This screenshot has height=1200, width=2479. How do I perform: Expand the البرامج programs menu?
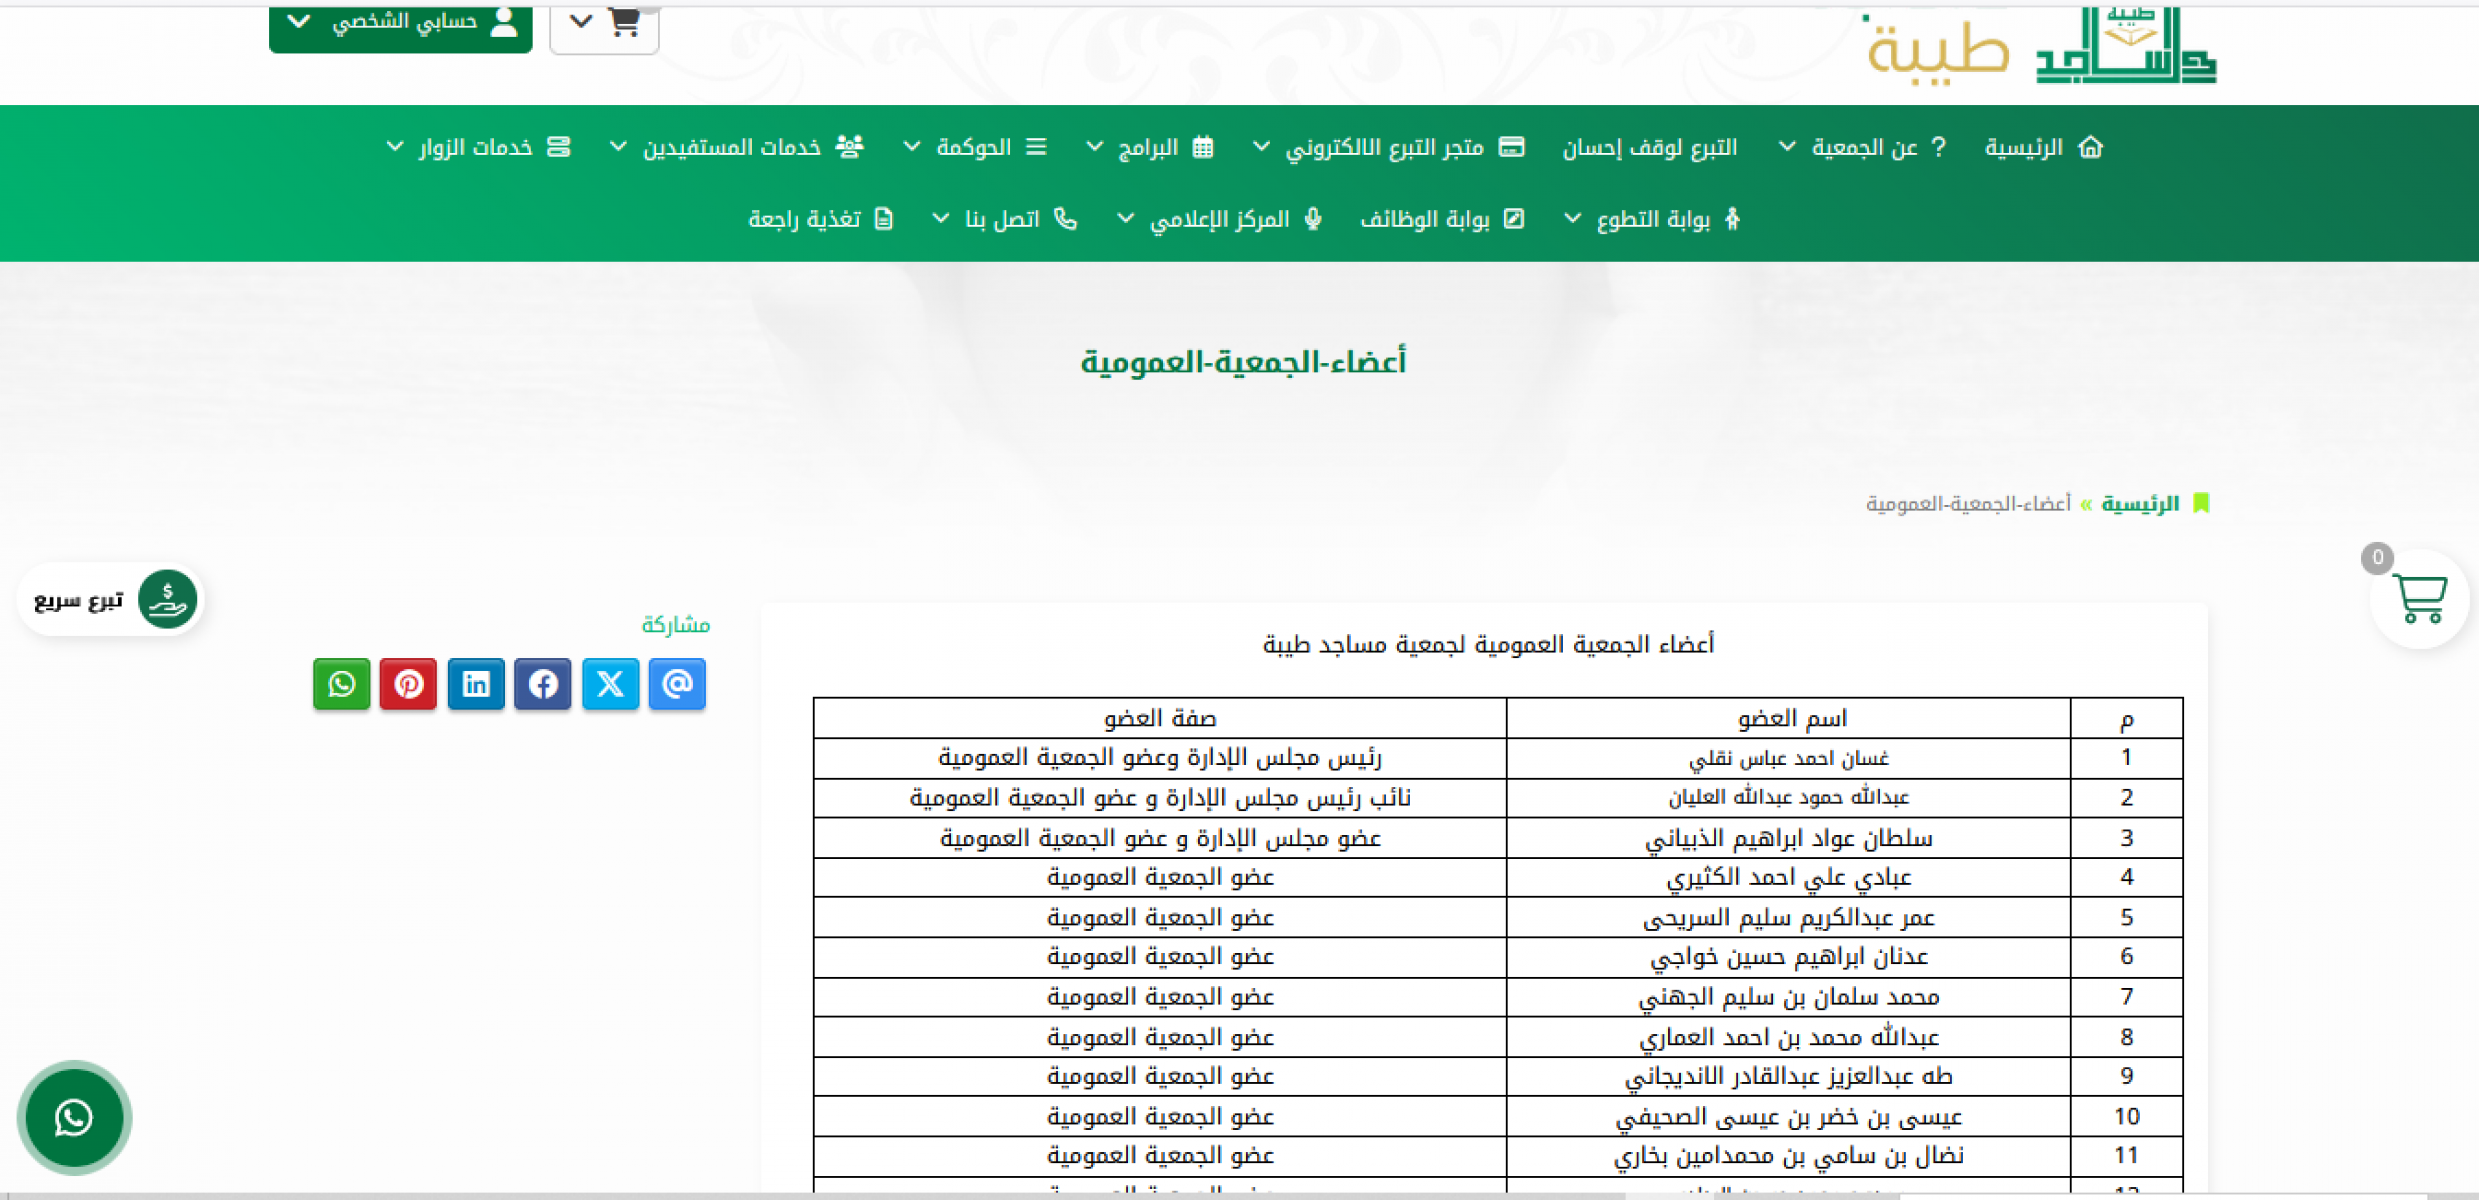(1149, 148)
